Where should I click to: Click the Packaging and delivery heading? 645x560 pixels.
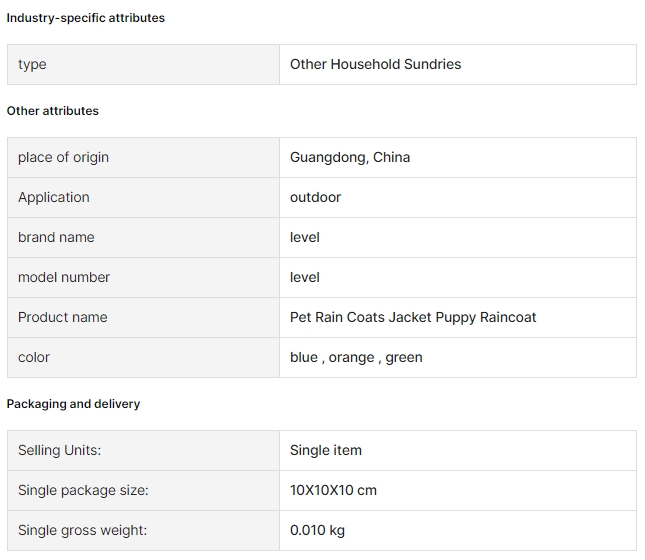[73, 404]
